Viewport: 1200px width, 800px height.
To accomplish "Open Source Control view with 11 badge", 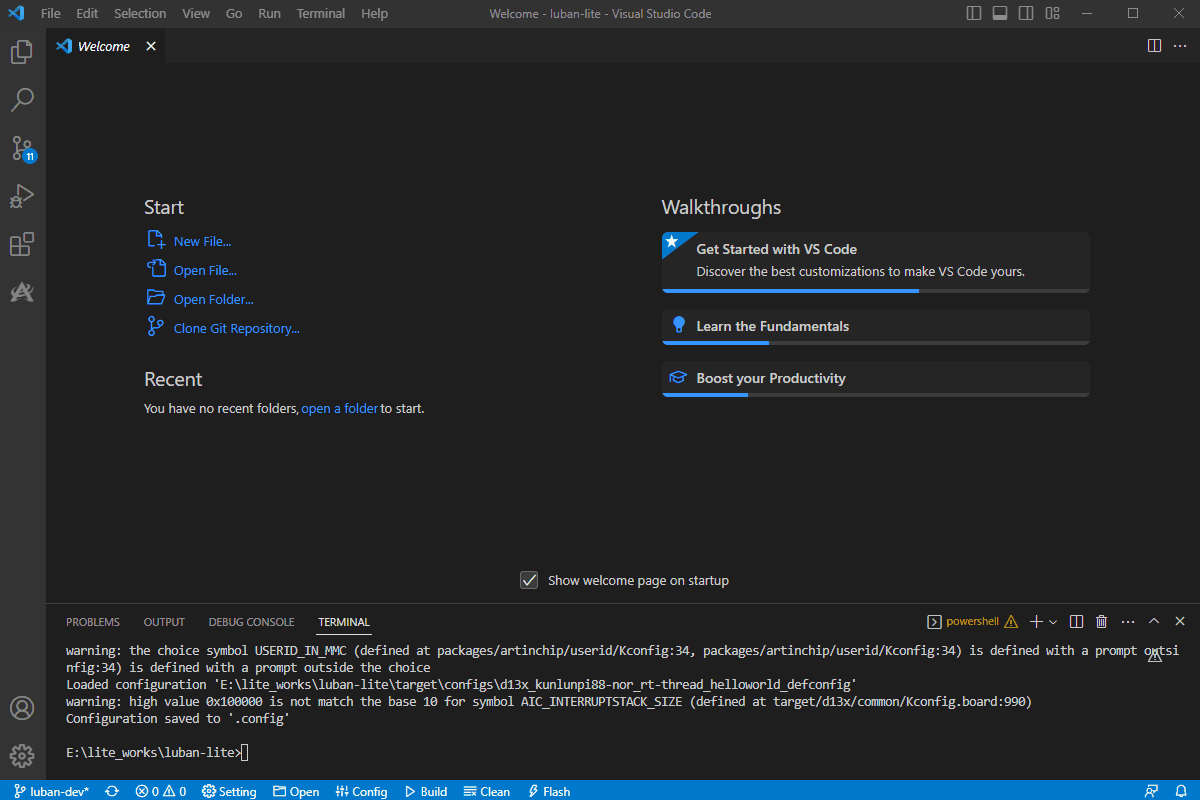I will [x=22, y=149].
